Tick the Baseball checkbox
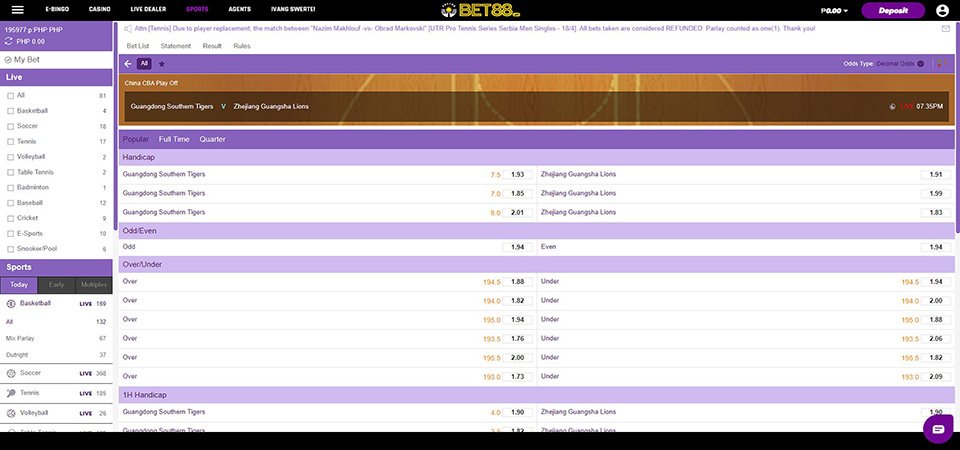The image size is (960, 450). click(10, 203)
